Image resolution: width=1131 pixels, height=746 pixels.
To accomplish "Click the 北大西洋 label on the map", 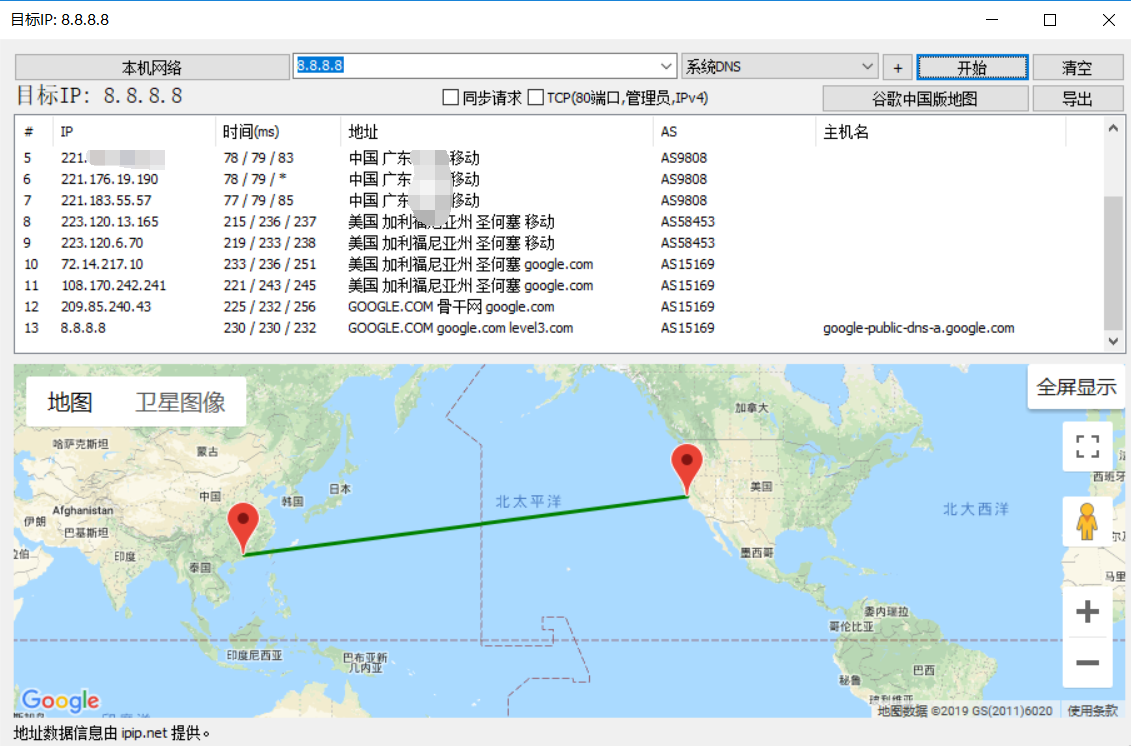I will pos(976,509).
